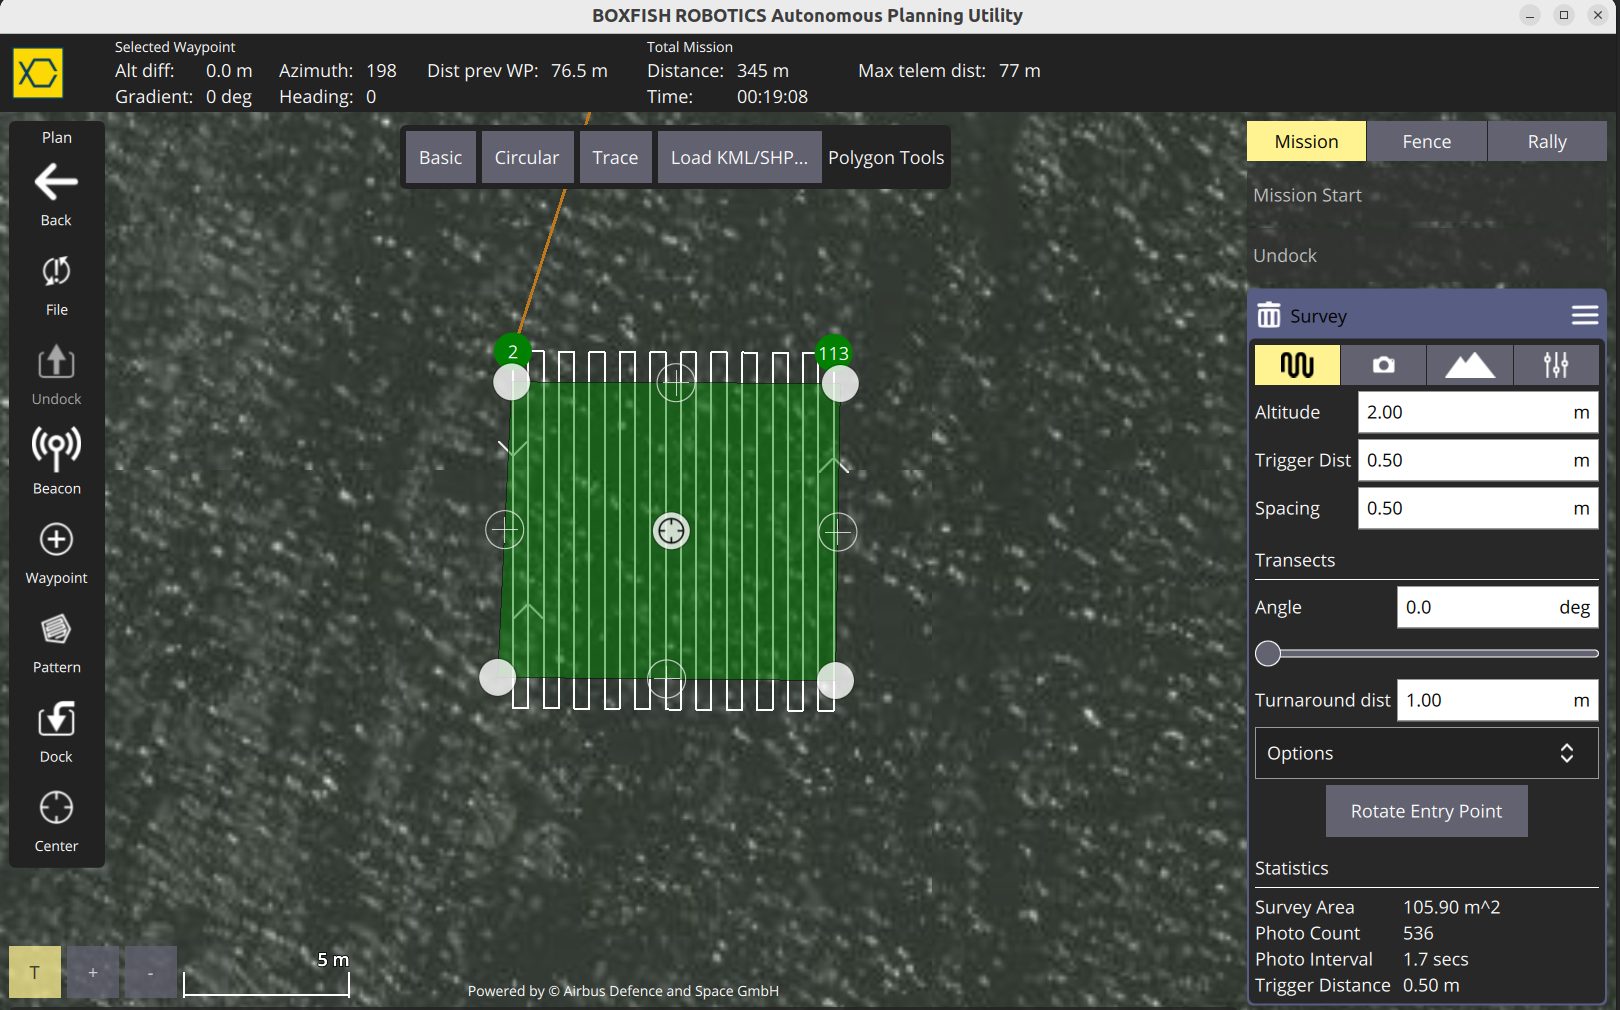Switch to survey camera settings tab

point(1383,365)
